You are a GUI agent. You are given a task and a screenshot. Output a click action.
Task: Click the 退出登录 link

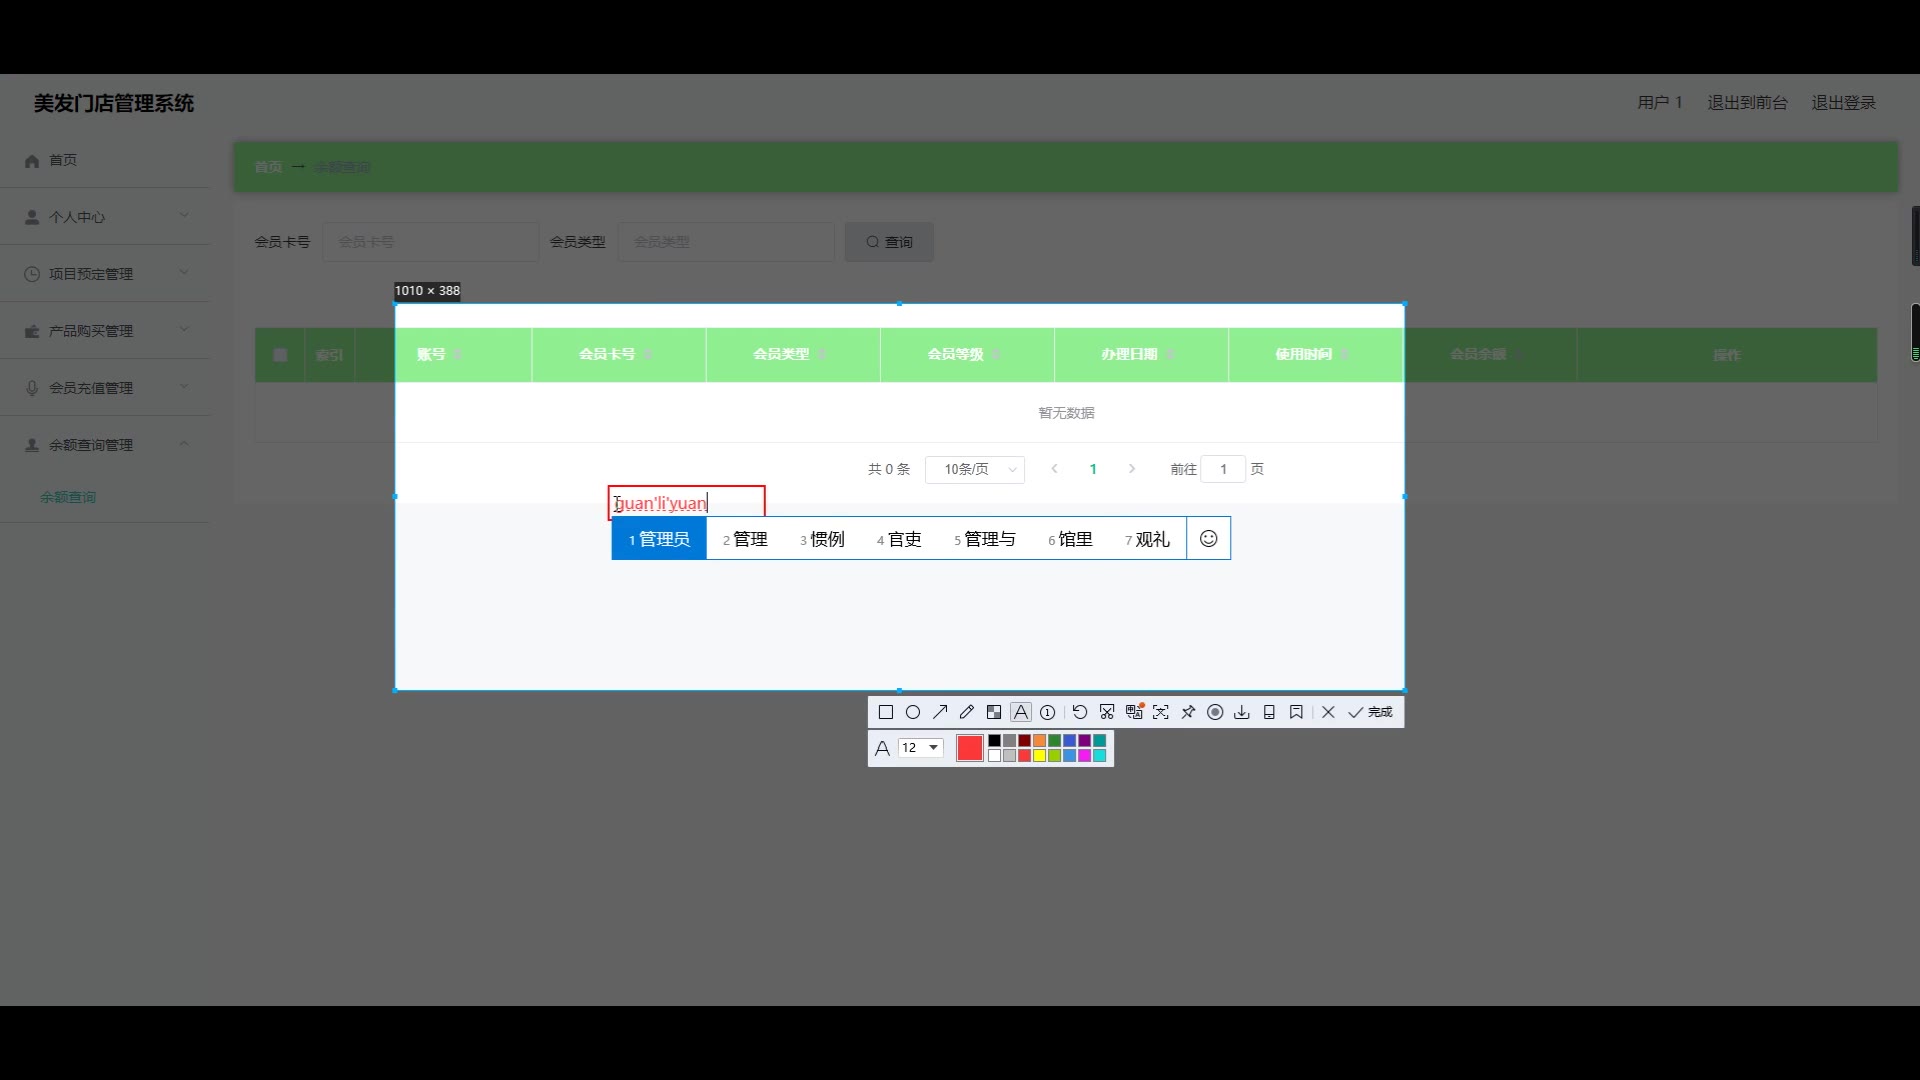[1843, 103]
